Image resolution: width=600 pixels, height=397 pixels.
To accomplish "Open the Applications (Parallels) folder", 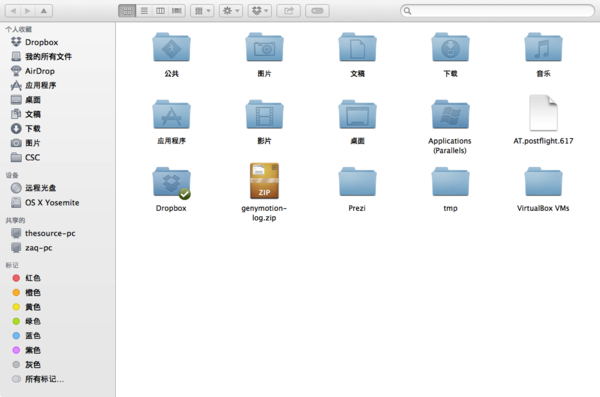I will point(450,114).
